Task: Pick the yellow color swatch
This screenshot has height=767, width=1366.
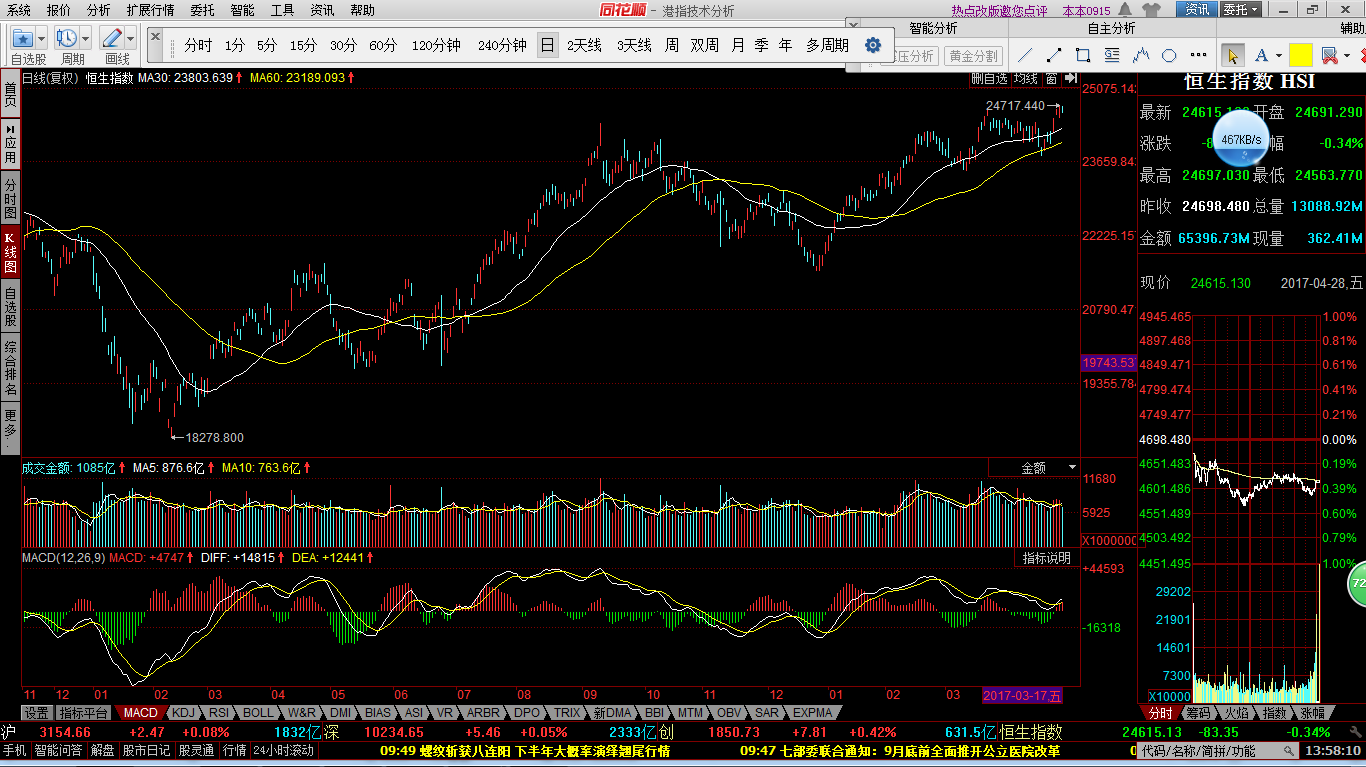Action: click(1300, 55)
